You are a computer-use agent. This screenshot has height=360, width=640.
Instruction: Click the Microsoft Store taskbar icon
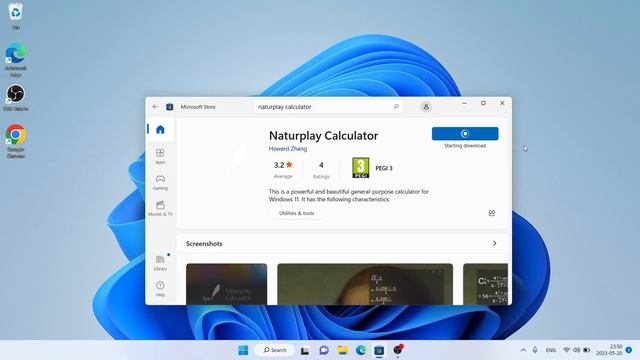[x=379, y=350]
